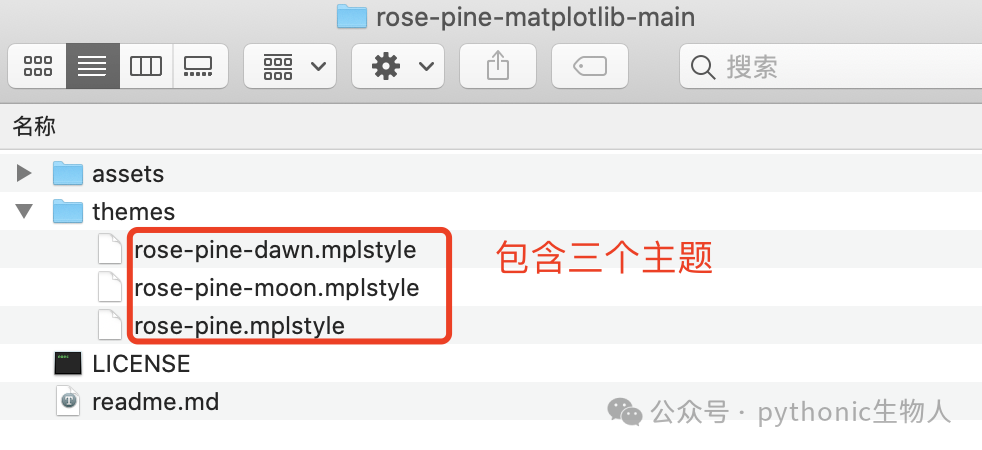The width and height of the screenshot is (982, 450).
Task: Click the readme.md file icon
Action: coord(68,401)
